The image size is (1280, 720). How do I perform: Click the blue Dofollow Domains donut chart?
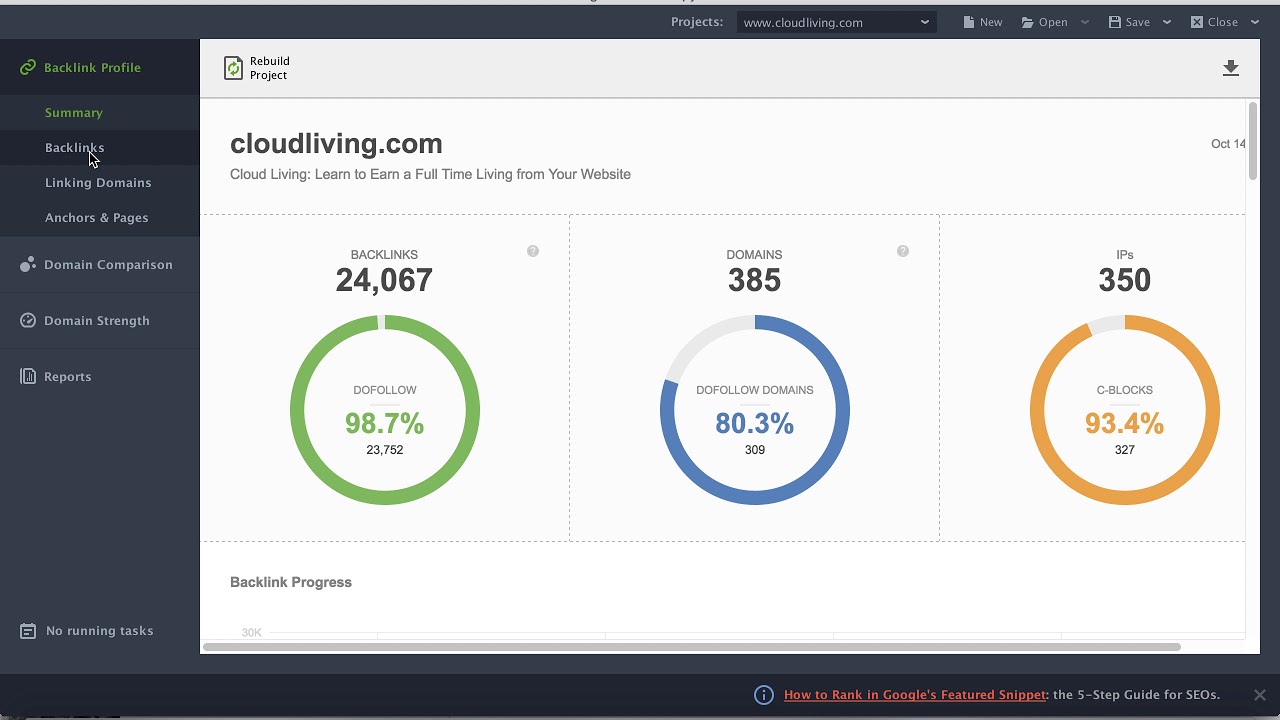[x=755, y=410]
